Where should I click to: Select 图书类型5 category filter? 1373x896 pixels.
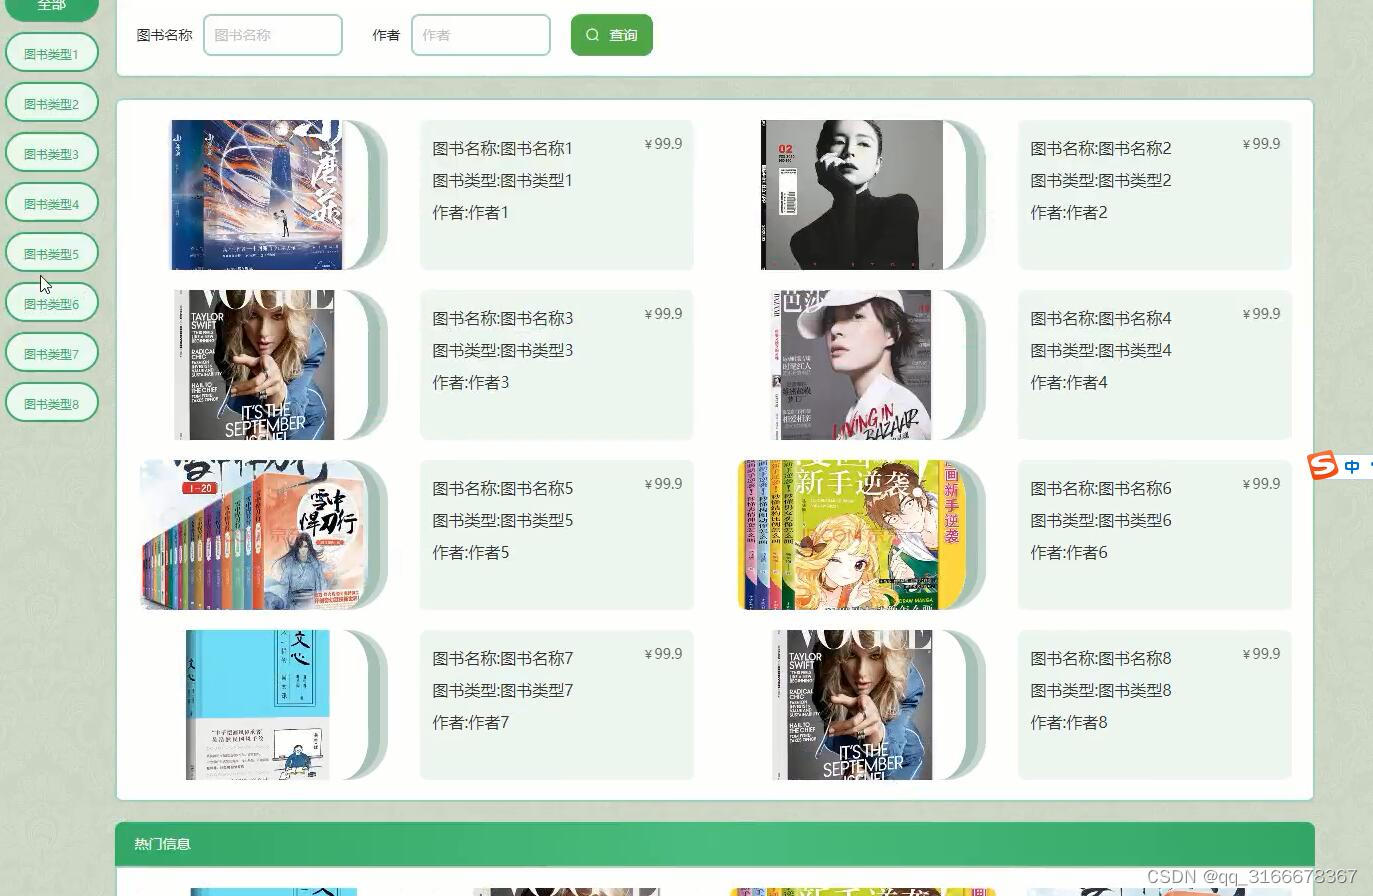(x=51, y=252)
